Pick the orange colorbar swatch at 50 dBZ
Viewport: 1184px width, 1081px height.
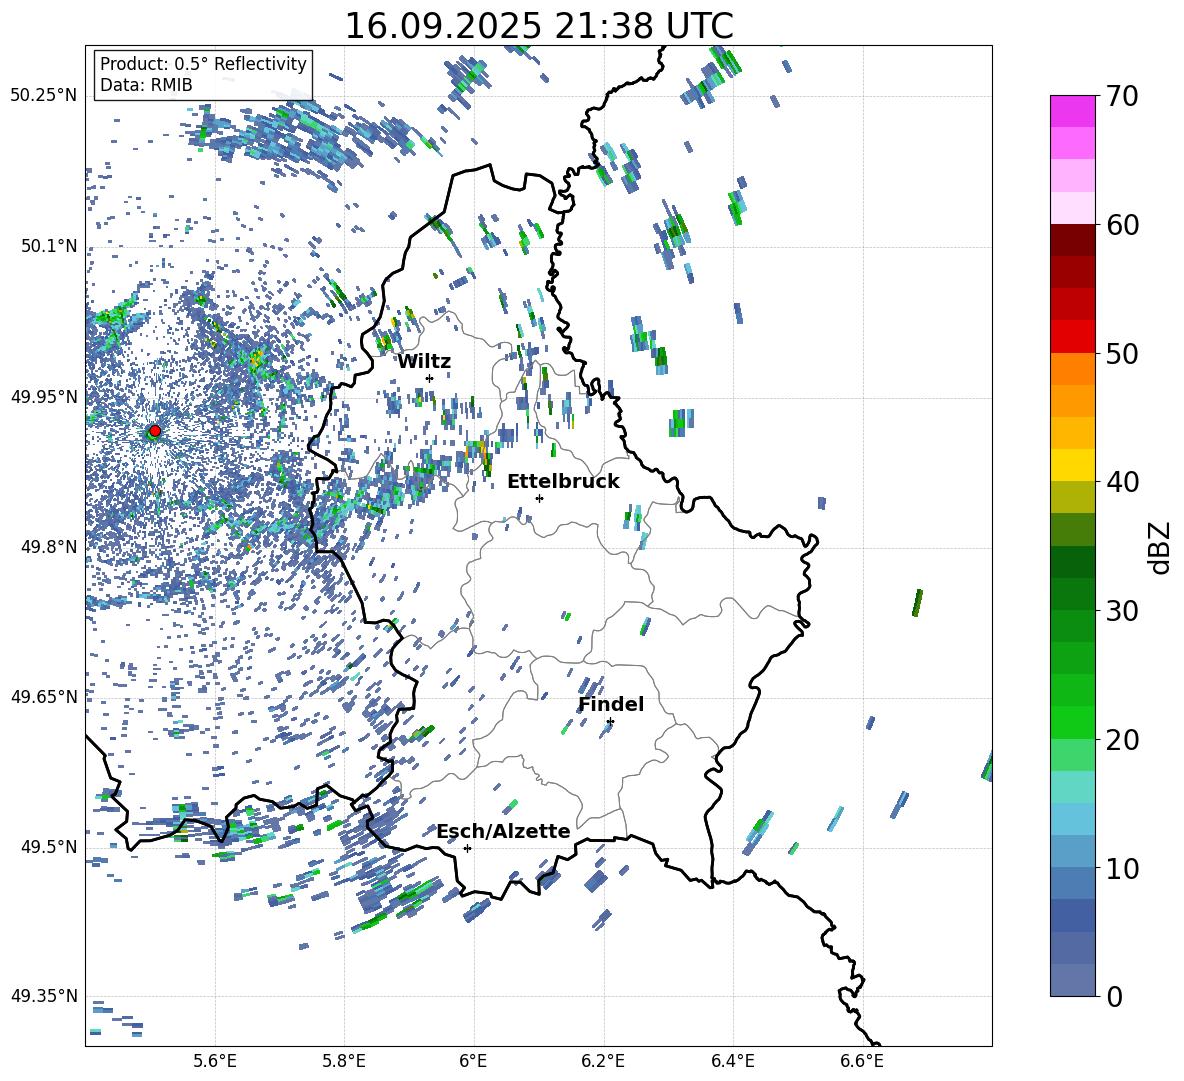point(1072,368)
